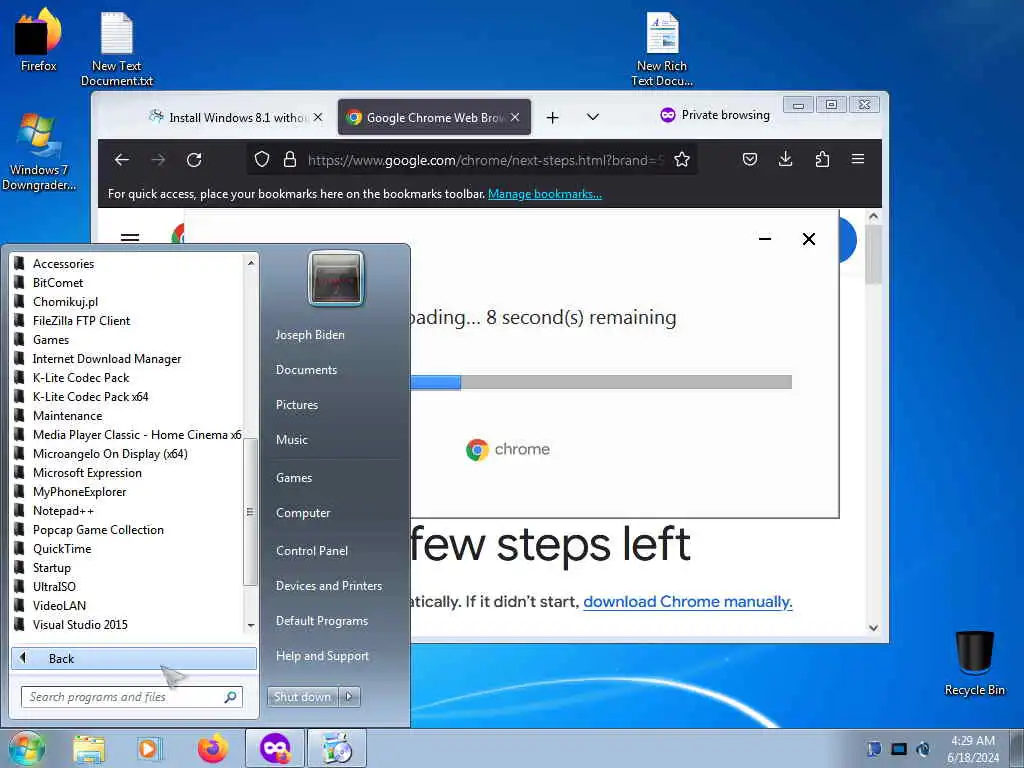Viewport: 1024px width, 768px height.
Task: Close the Chrome download dialog with X
Action: pyautogui.click(x=808, y=239)
